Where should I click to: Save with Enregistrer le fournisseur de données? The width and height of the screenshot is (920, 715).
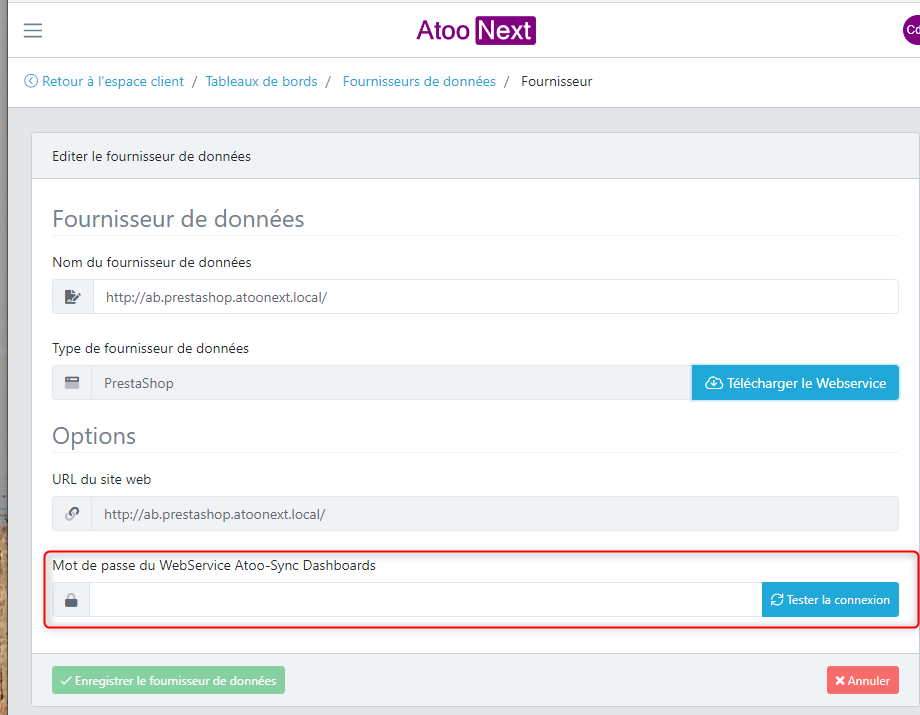(x=168, y=680)
